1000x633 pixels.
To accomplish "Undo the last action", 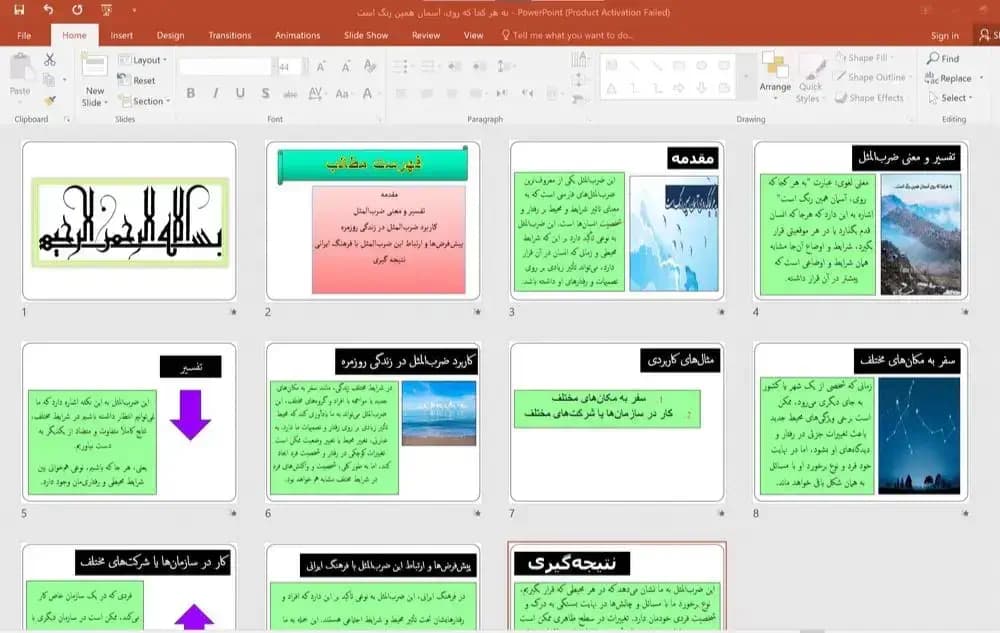I will coord(48,10).
